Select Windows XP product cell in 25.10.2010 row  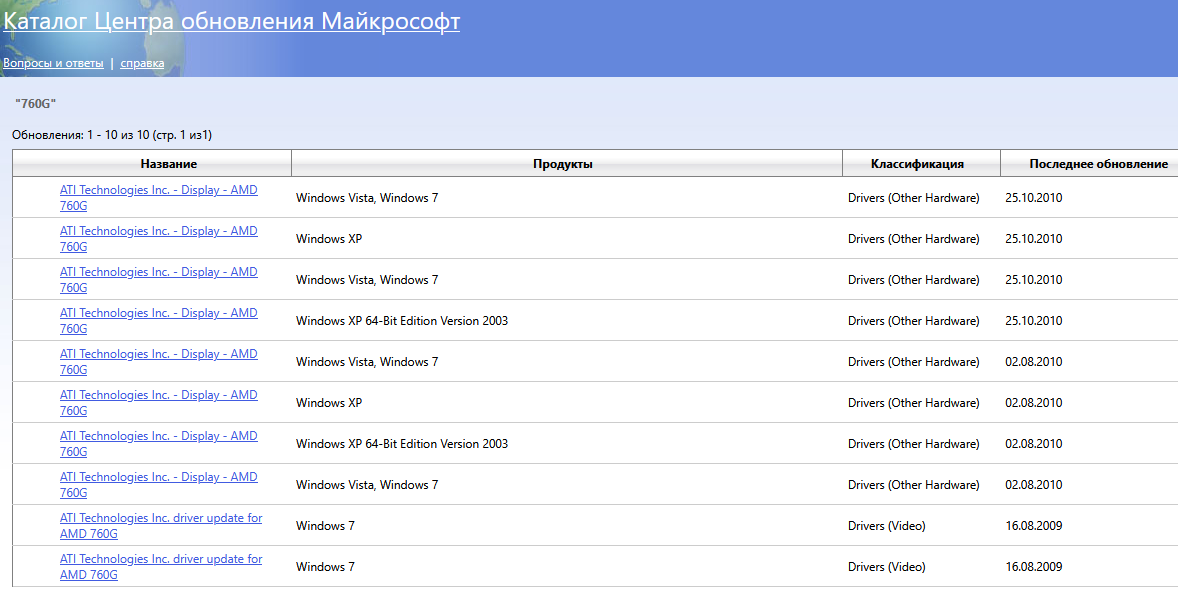point(329,239)
